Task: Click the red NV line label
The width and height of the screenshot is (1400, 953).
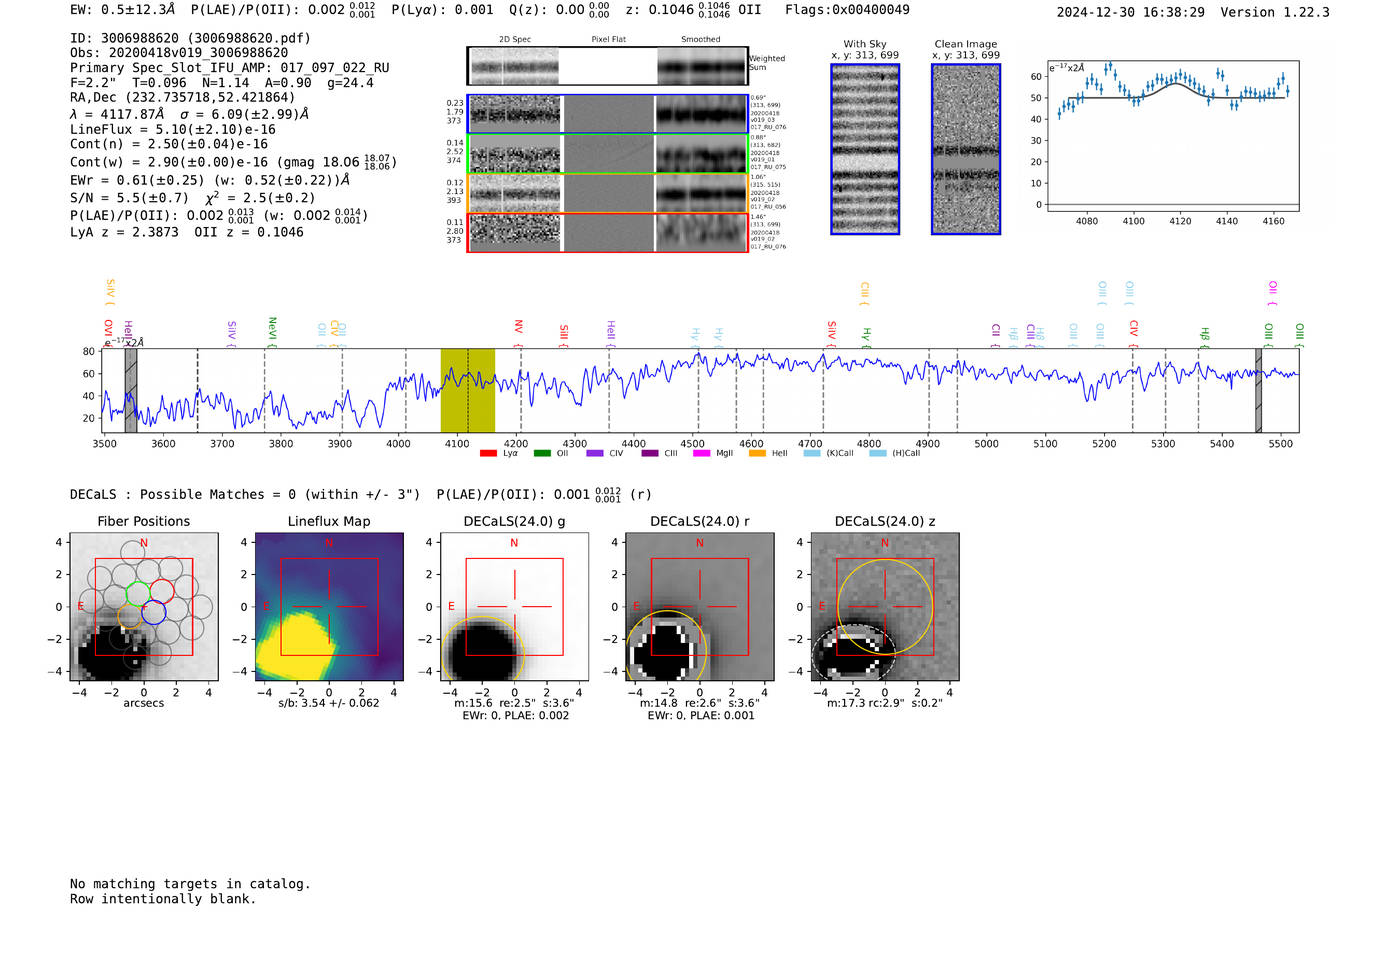Action: tap(519, 334)
